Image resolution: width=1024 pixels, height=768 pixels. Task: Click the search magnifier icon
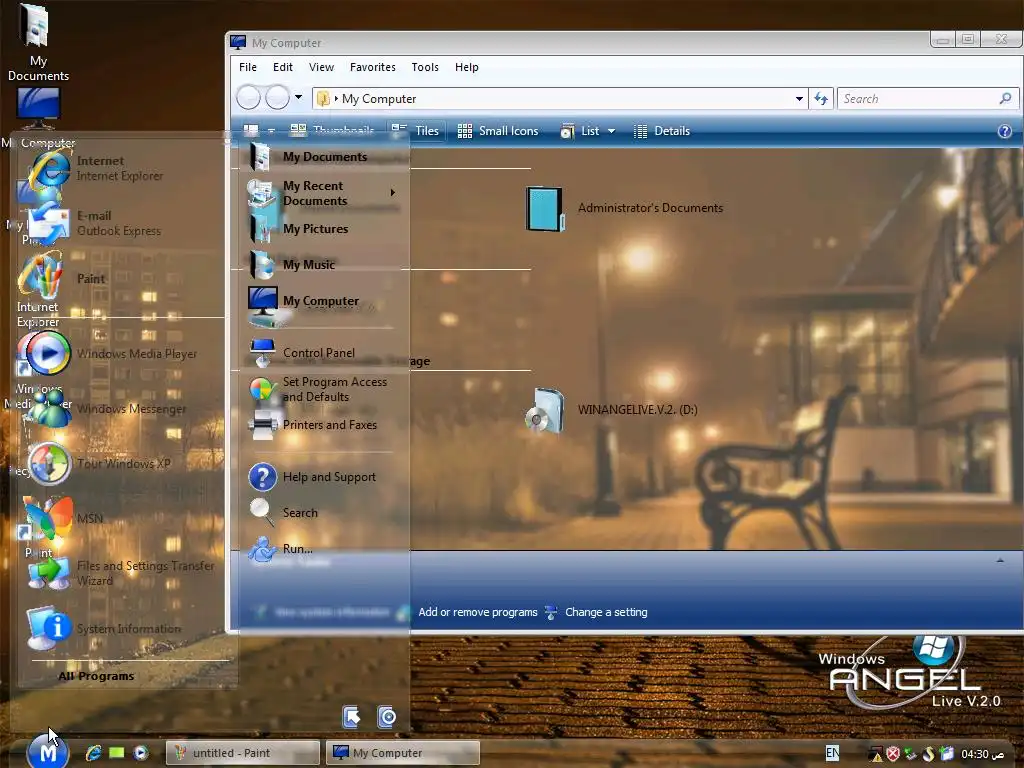click(x=1006, y=99)
